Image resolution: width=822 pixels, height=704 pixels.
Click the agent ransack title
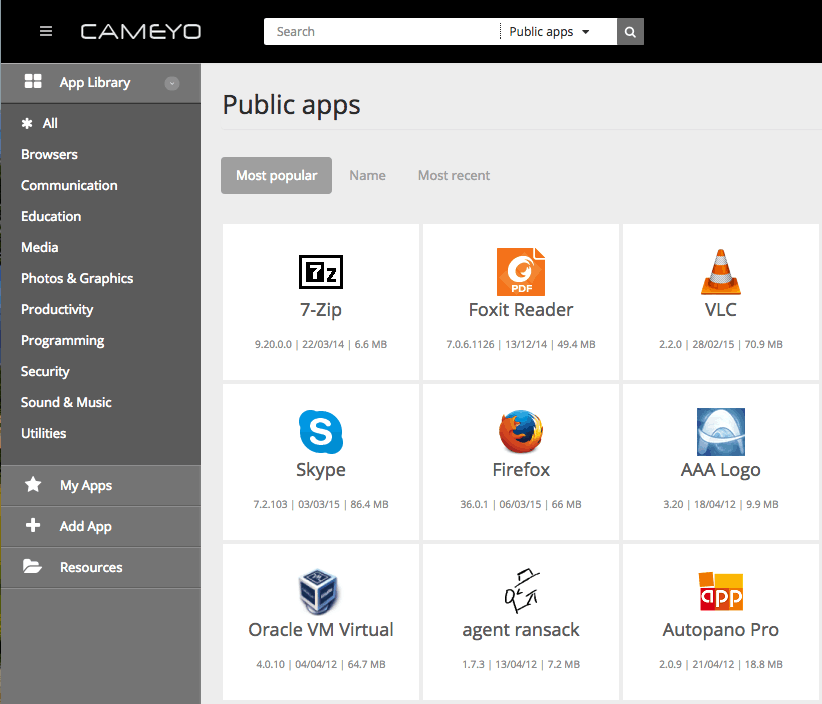pyautogui.click(x=521, y=631)
